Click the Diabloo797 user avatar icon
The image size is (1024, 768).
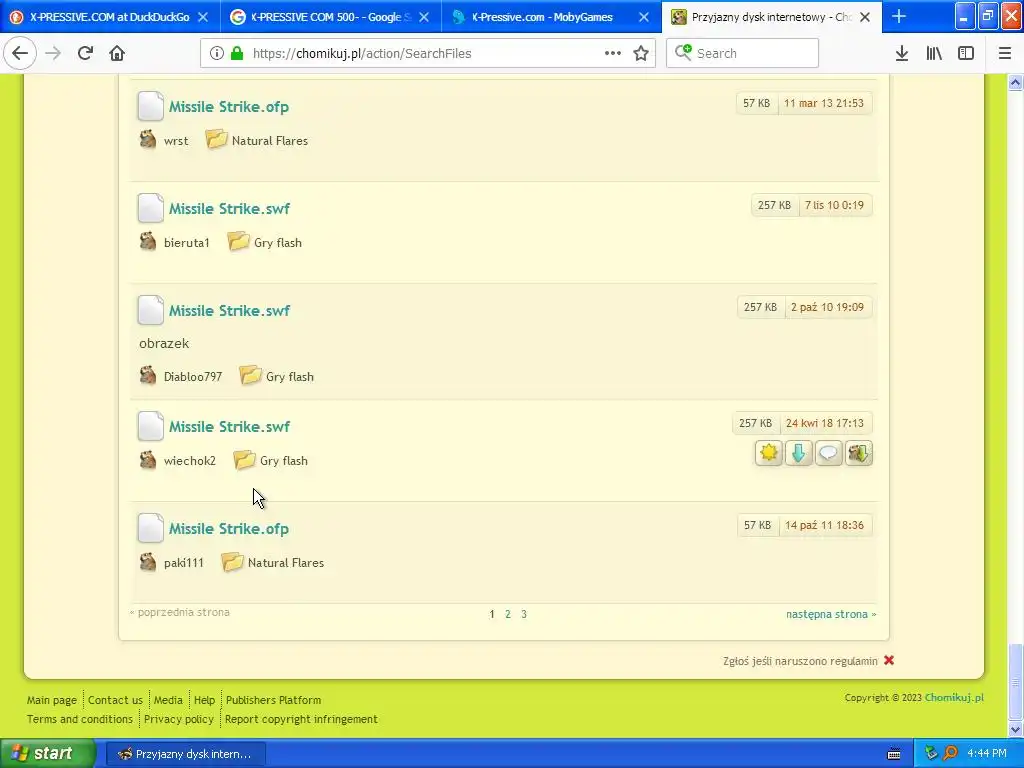[x=148, y=375]
